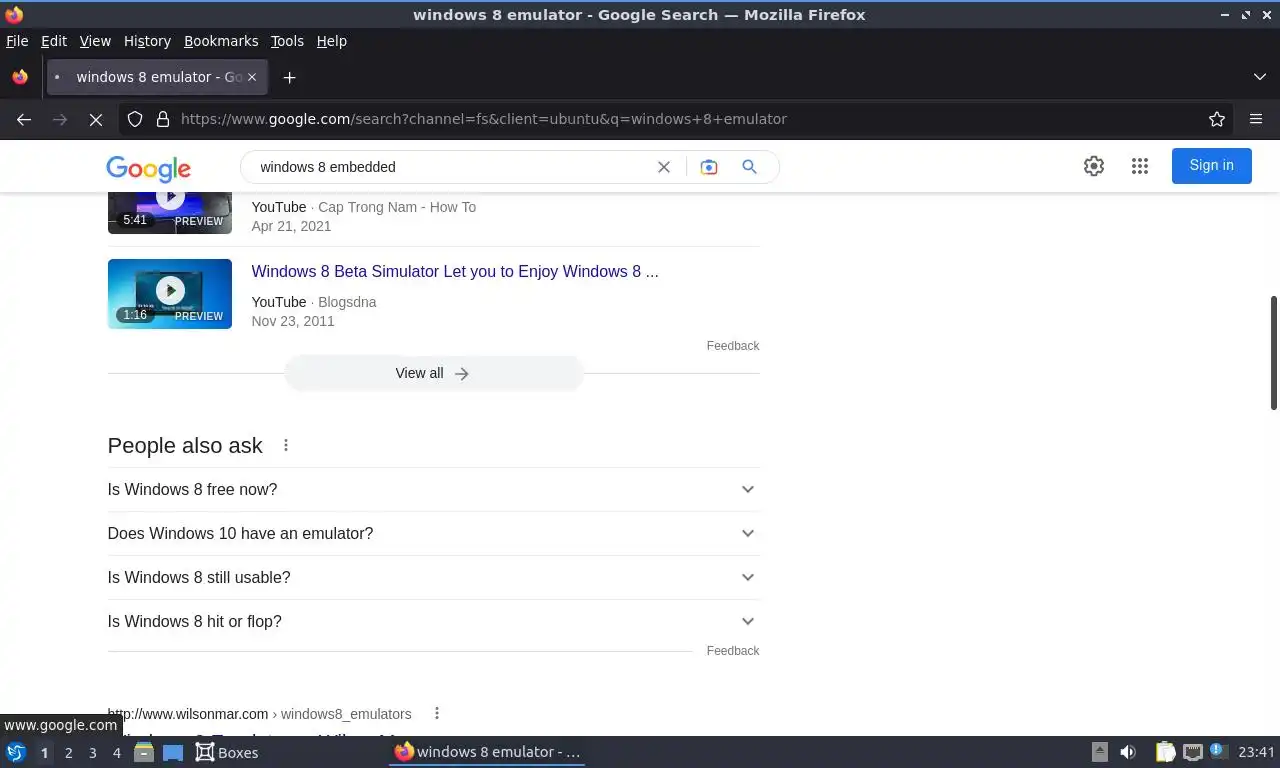Viewport: 1280px width, 768px height.
Task: Search by image camera icon
Action: tap(709, 167)
